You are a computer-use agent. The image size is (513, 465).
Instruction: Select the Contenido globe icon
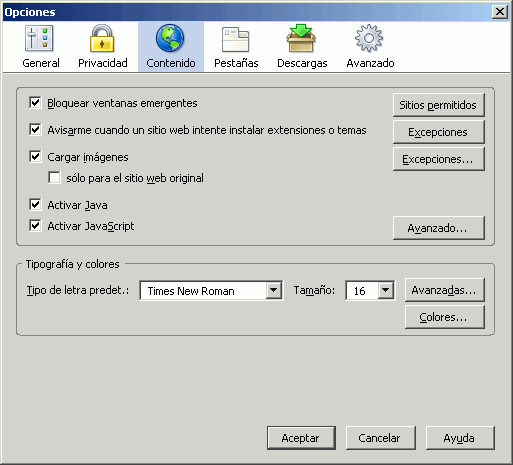(170, 38)
